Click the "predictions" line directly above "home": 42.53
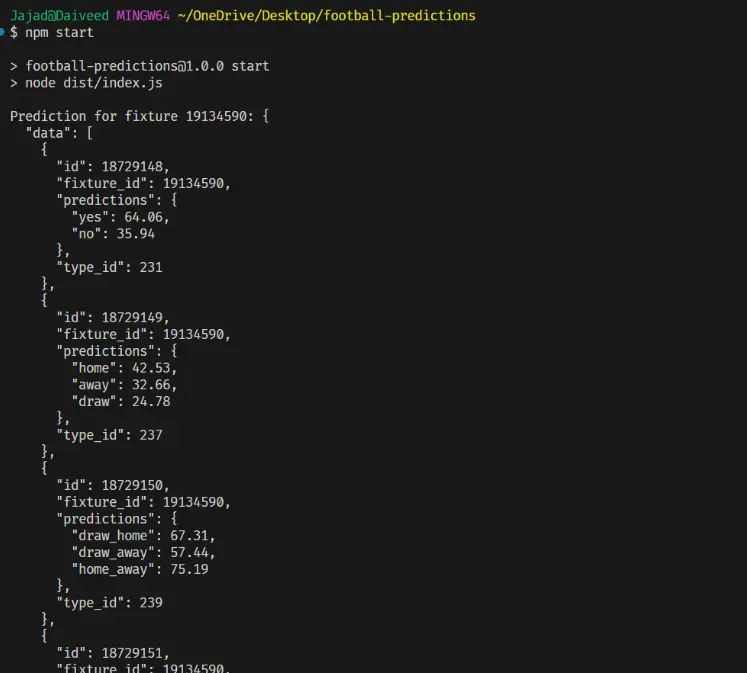747x673 pixels. [x=117, y=351]
